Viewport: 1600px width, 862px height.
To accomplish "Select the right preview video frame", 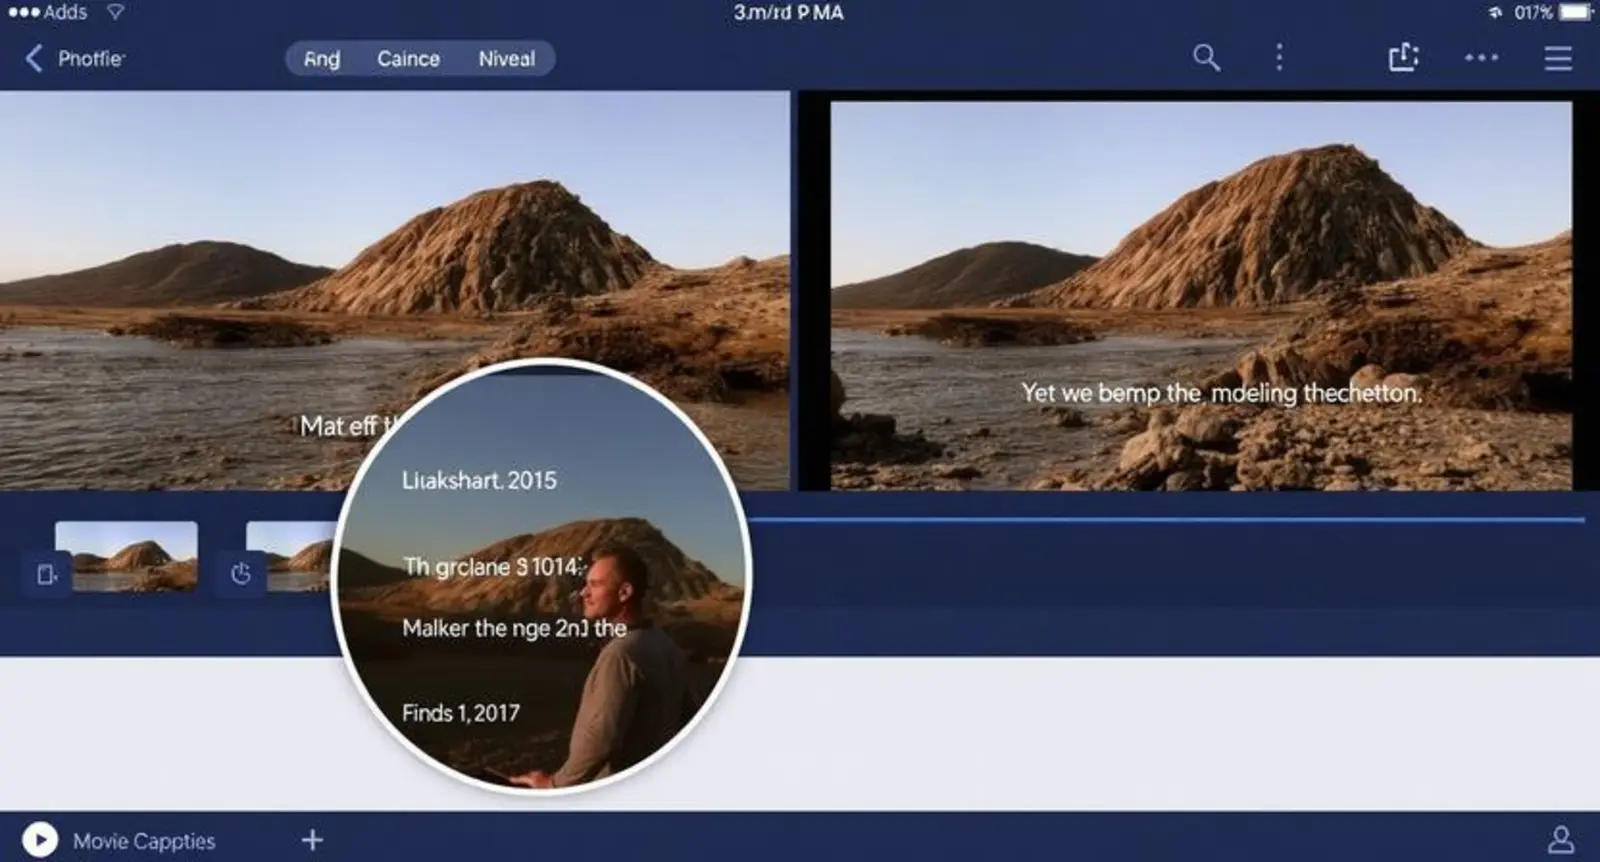I will [1201, 296].
